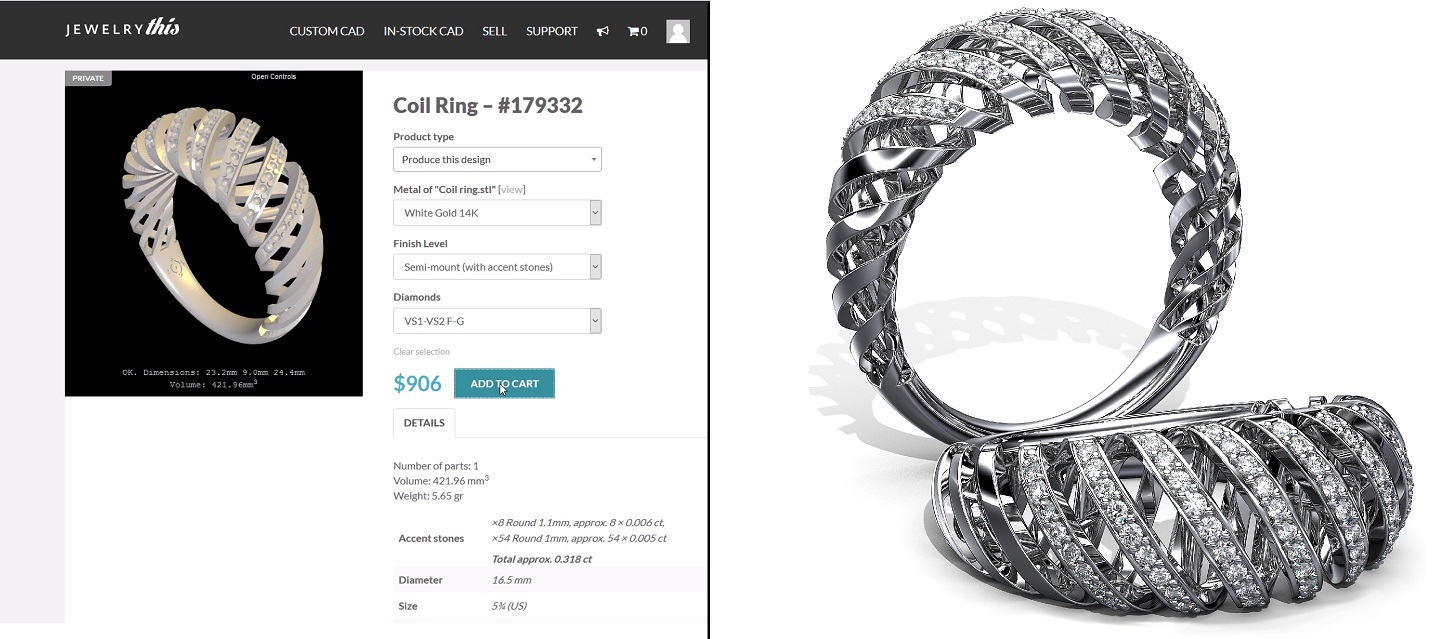Add the coil ring to cart
Viewport: 1446px width, 639px height.
pos(504,384)
